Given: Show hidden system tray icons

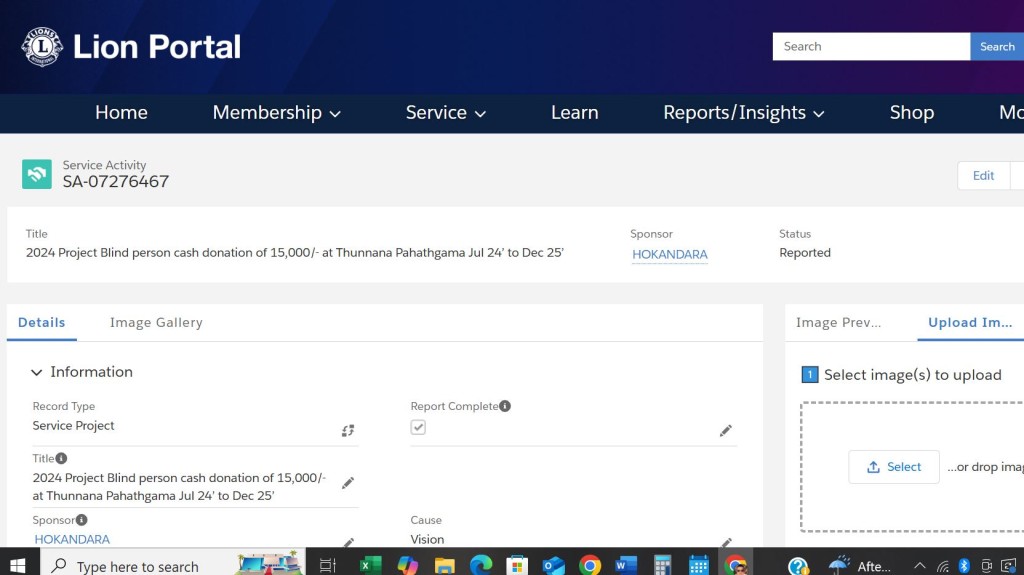Looking at the screenshot, I should point(920,566).
